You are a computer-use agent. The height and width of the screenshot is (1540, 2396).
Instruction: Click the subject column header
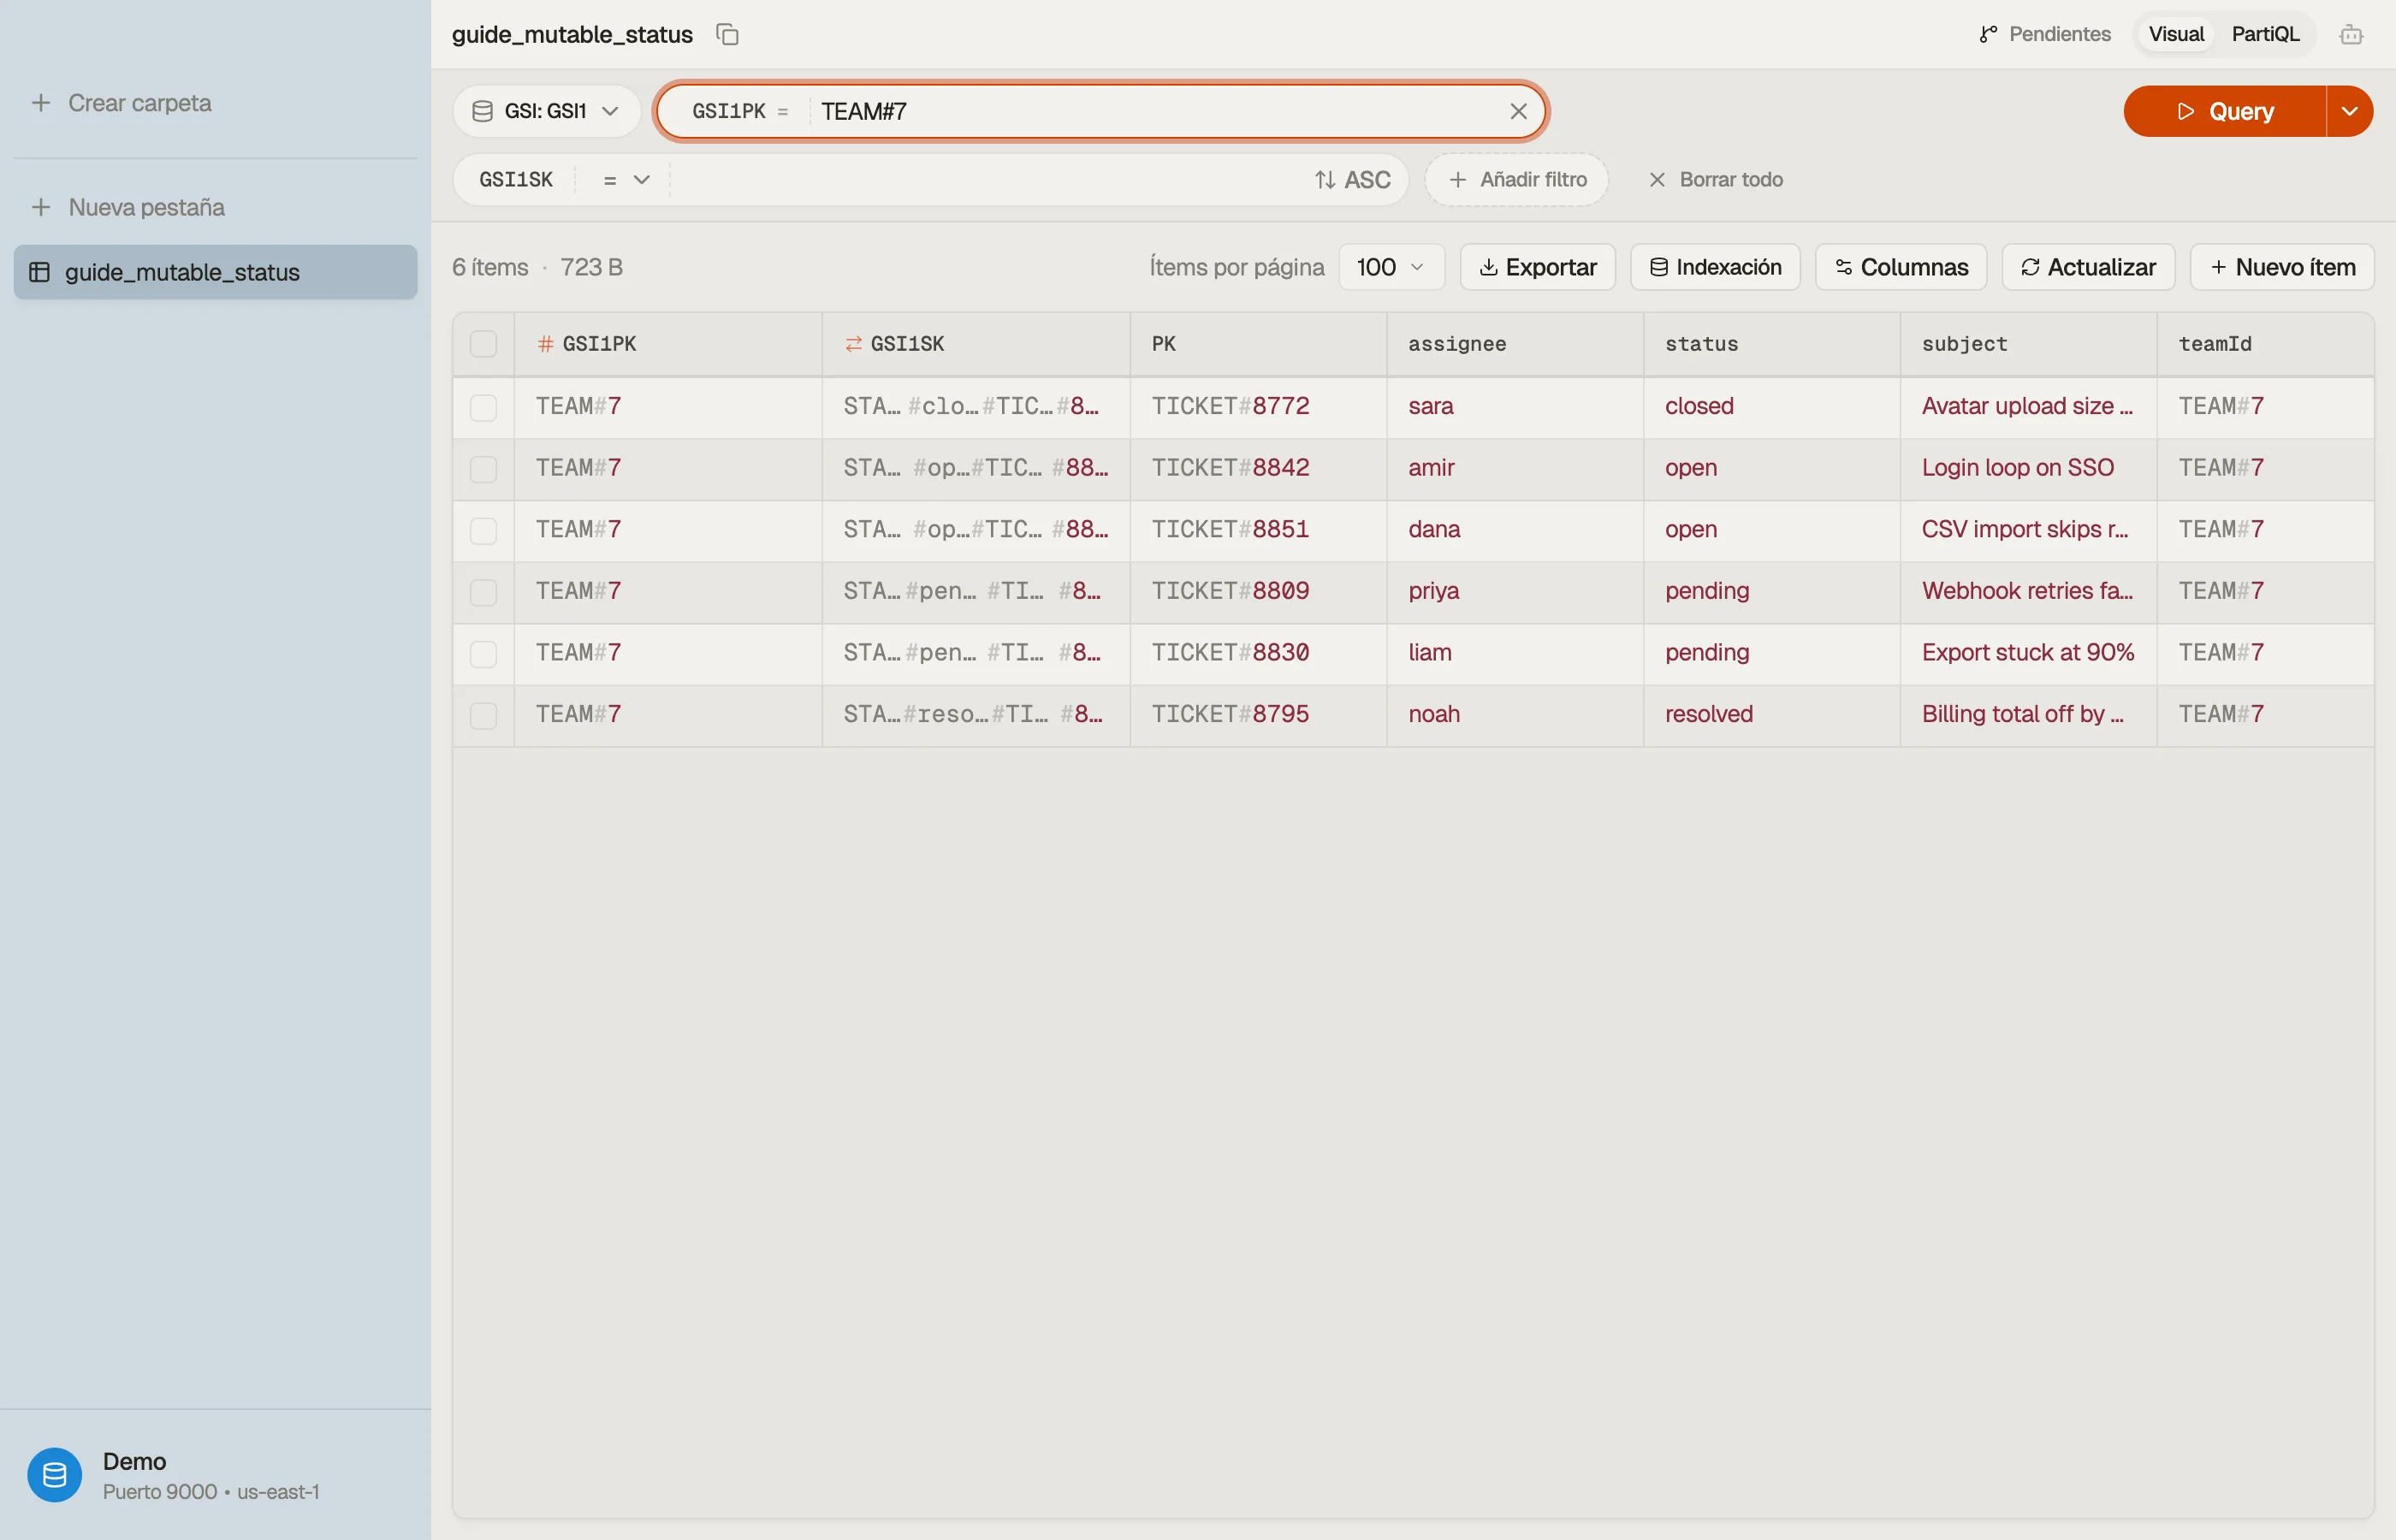pyautogui.click(x=2028, y=344)
